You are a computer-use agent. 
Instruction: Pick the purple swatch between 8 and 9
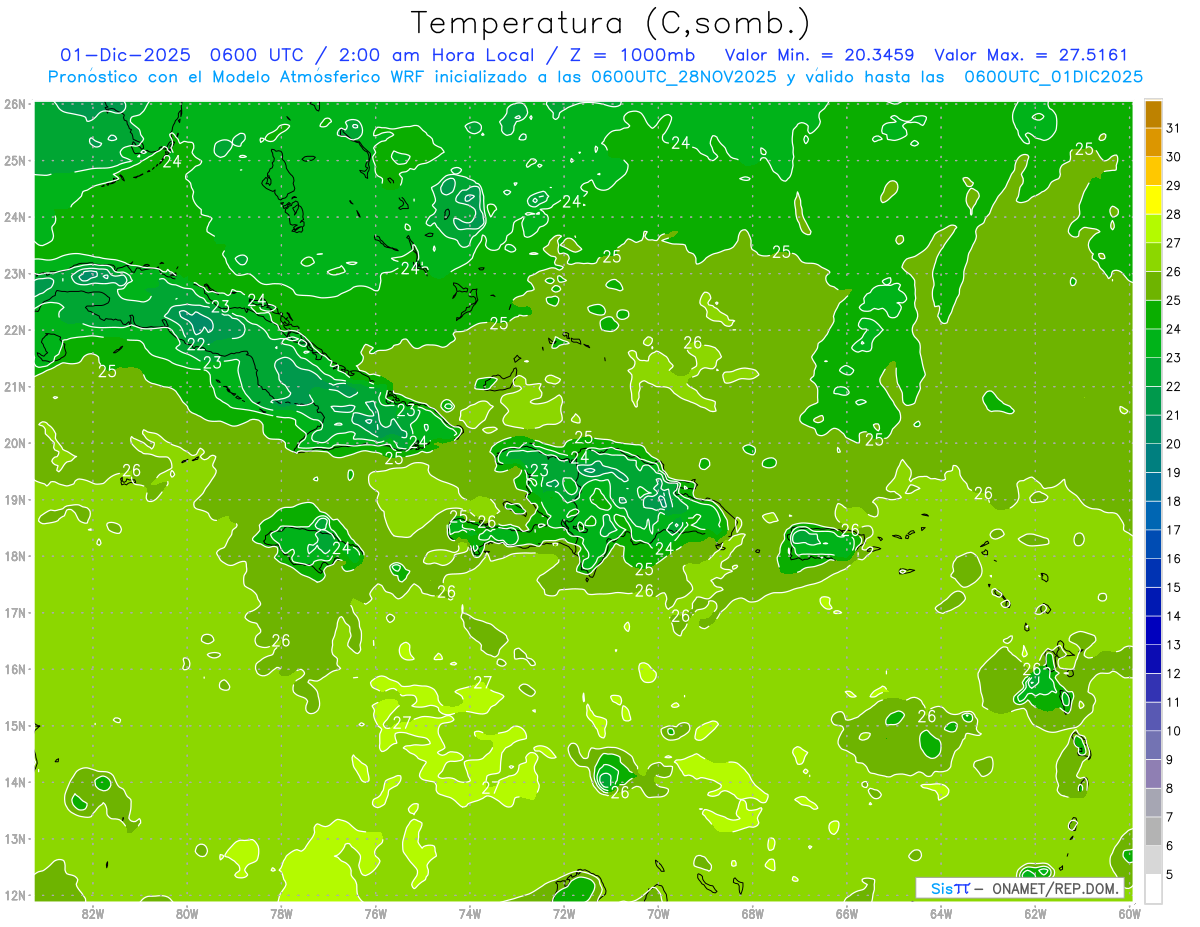tap(1153, 774)
